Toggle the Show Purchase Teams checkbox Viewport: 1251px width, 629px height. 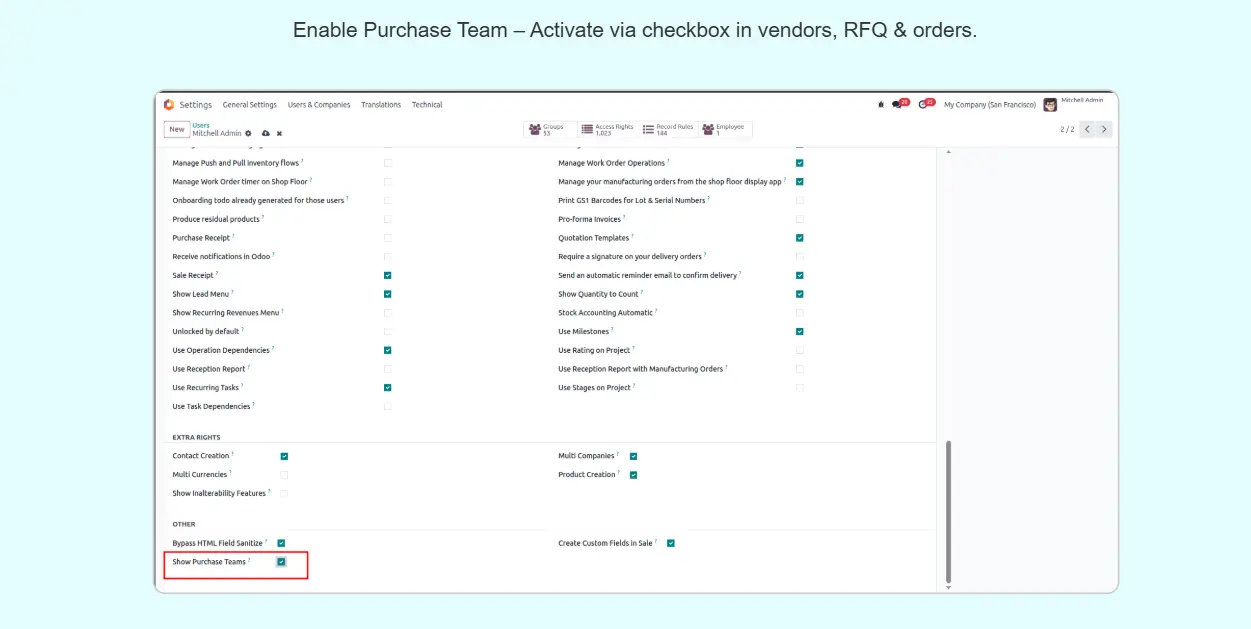281,562
